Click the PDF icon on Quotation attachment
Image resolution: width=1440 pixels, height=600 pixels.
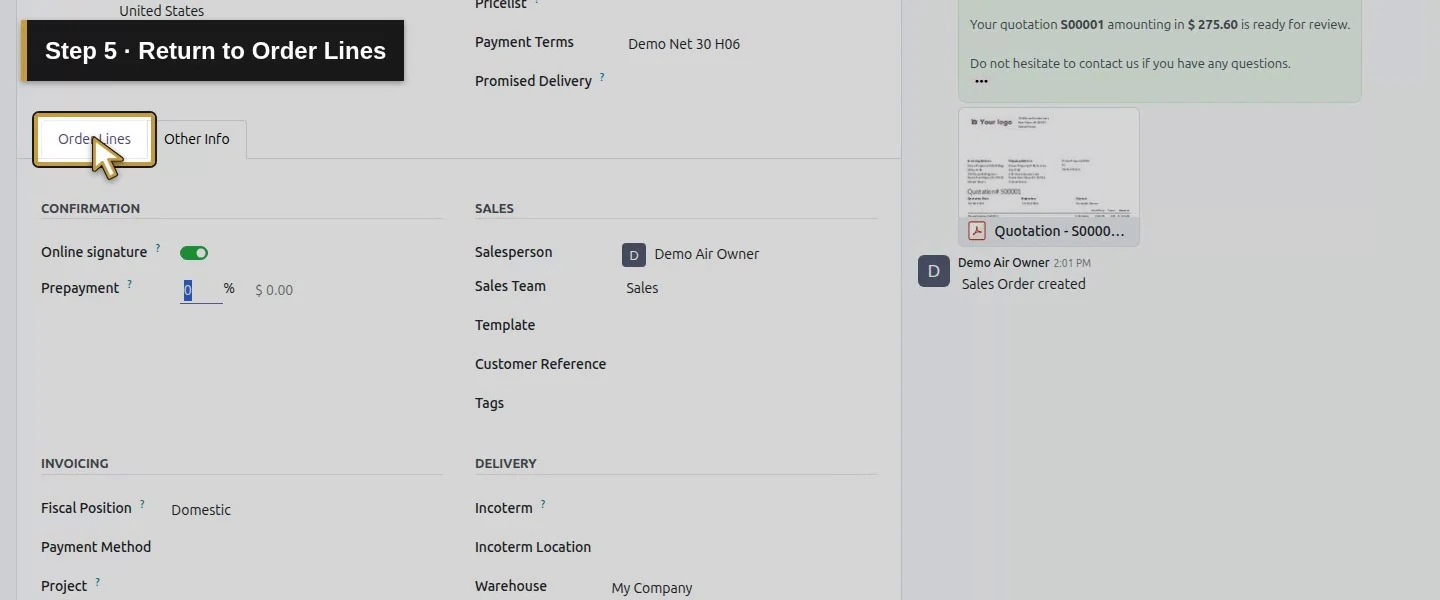[x=977, y=231]
